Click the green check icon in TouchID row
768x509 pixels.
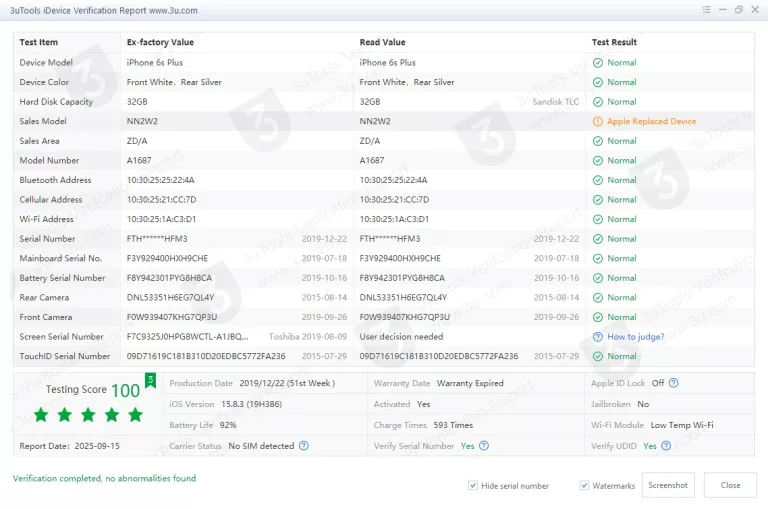click(598, 356)
